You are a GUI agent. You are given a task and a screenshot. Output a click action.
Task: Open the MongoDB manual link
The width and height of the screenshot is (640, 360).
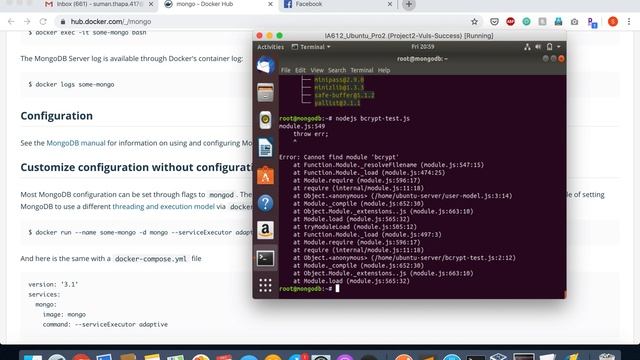tap(76, 143)
